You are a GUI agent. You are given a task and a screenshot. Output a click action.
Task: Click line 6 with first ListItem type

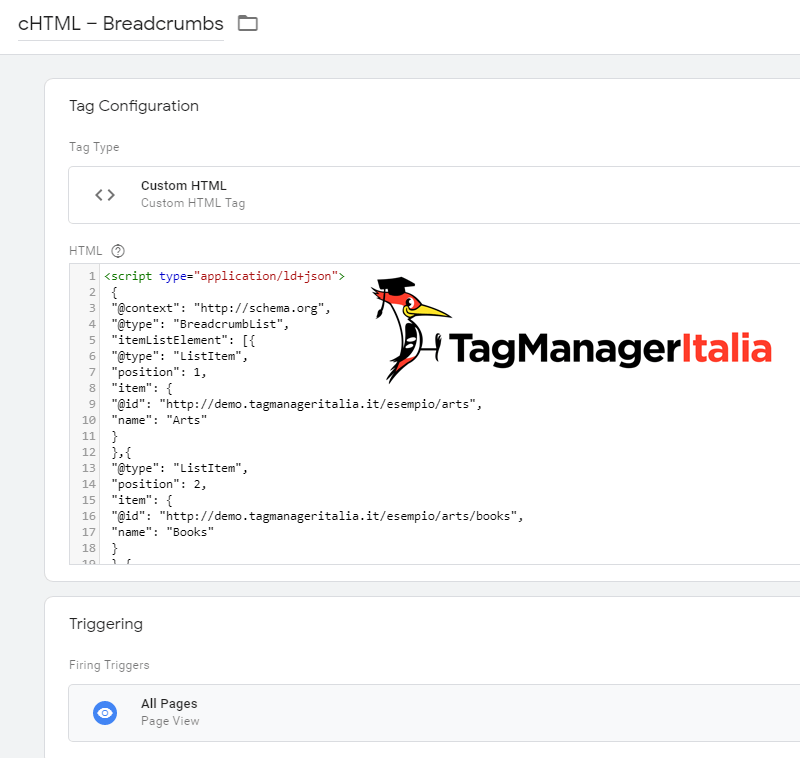[x=180, y=356]
